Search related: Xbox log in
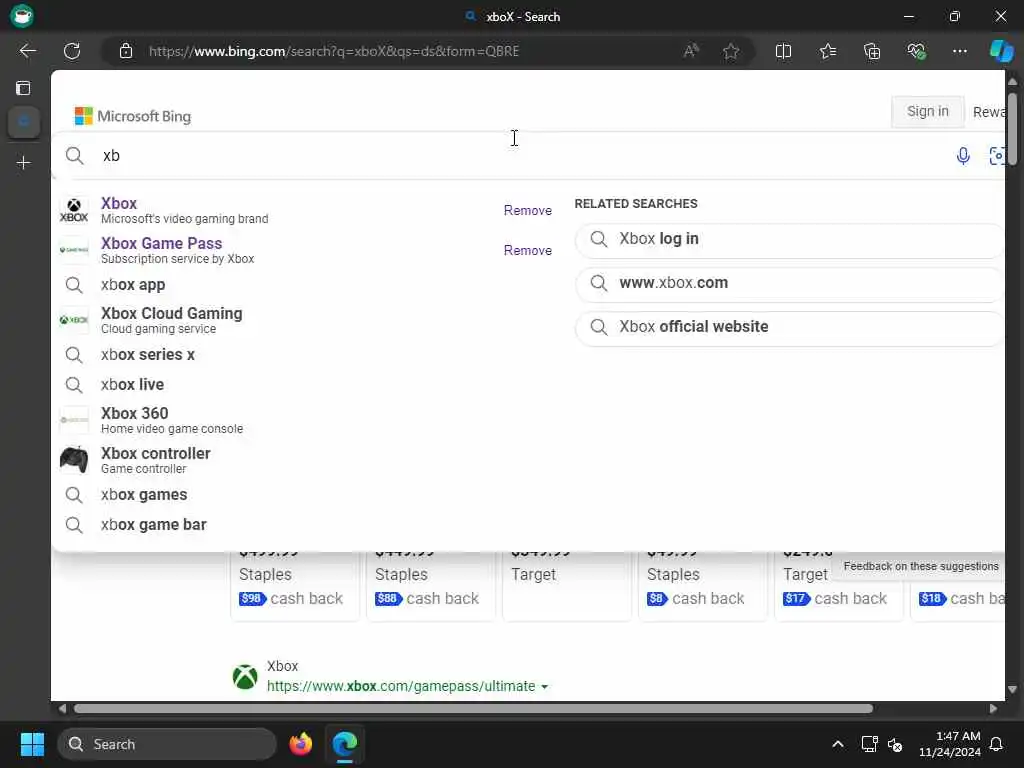1024x768 pixels. (790, 239)
